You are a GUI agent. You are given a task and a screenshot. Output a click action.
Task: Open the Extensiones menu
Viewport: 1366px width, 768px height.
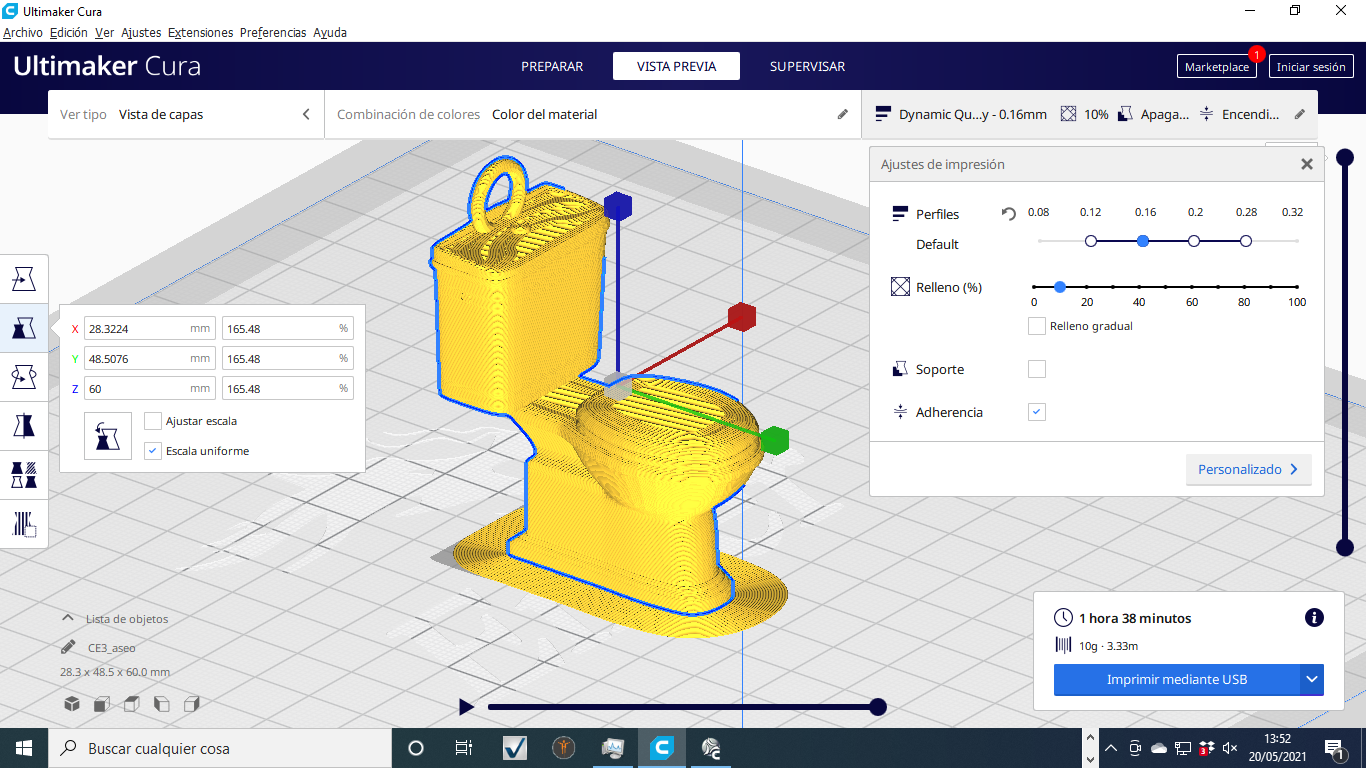tap(200, 32)
